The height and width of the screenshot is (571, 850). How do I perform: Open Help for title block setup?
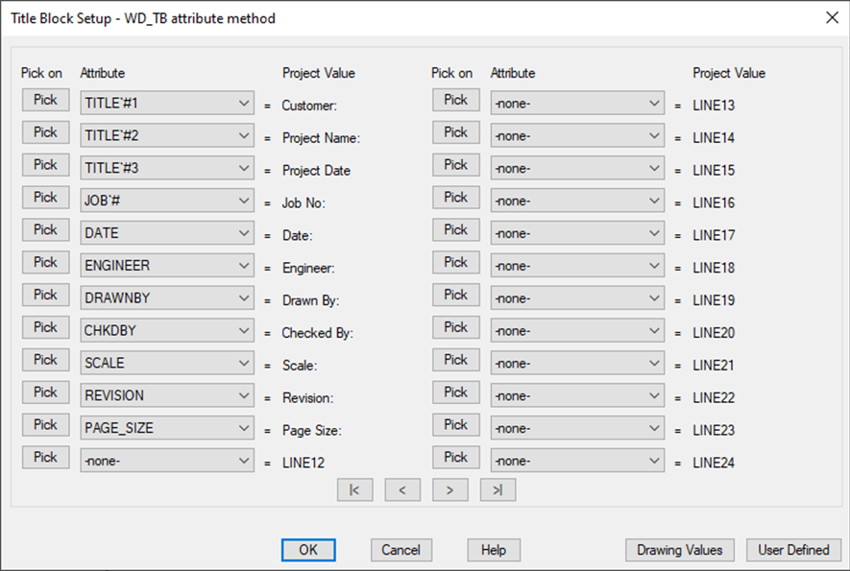coord(494,550)
